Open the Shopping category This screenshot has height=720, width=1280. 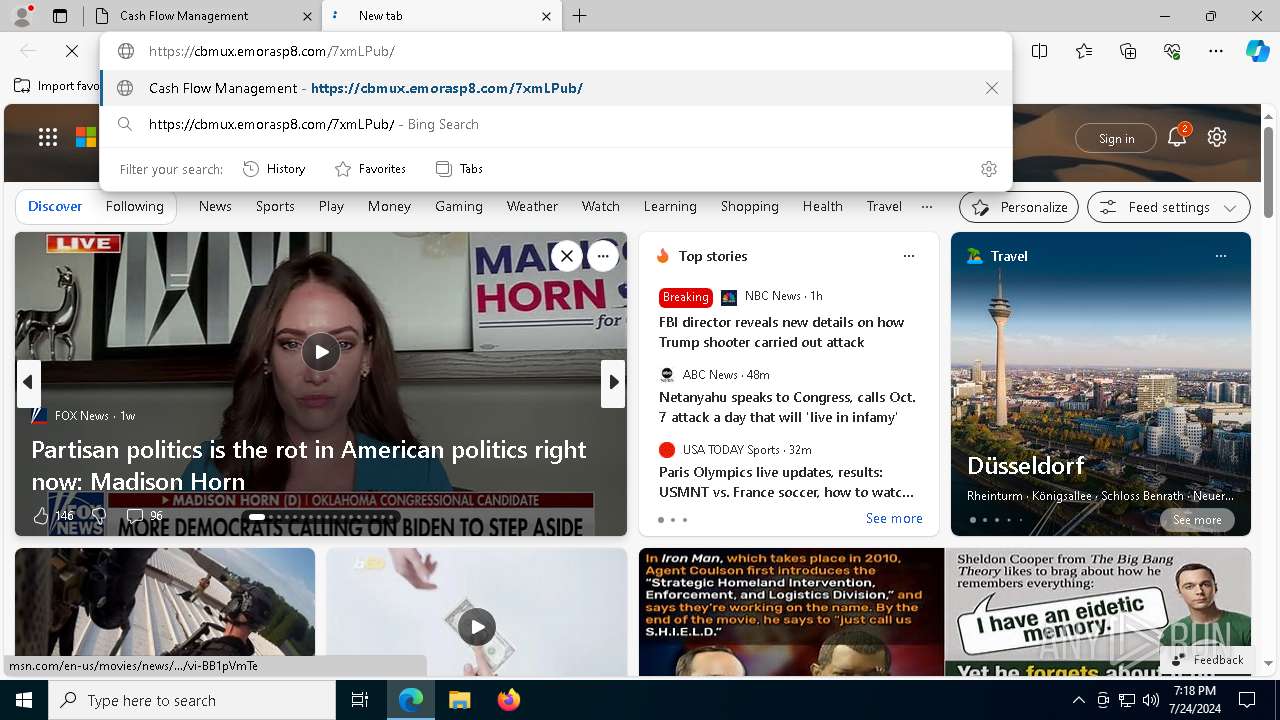(x=750, y=206)
